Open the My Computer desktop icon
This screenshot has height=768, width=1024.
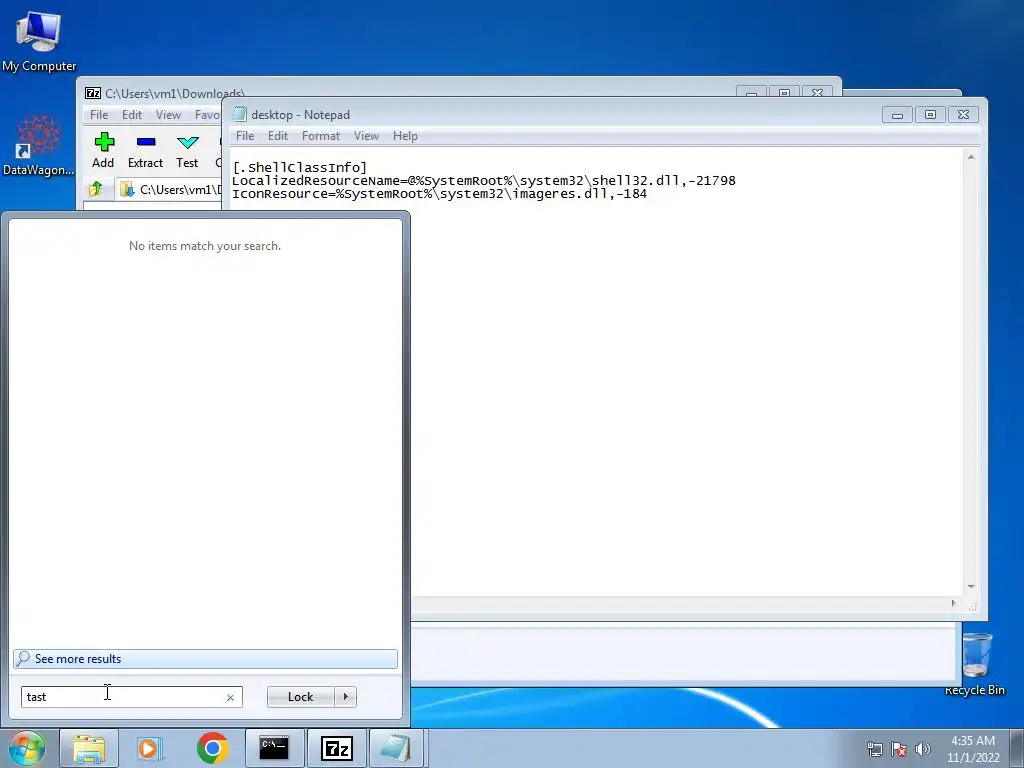39,41
